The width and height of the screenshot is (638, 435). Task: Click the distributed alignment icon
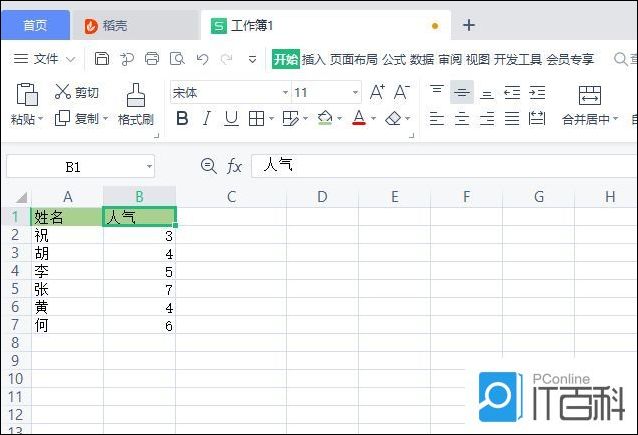pos(537,118)
